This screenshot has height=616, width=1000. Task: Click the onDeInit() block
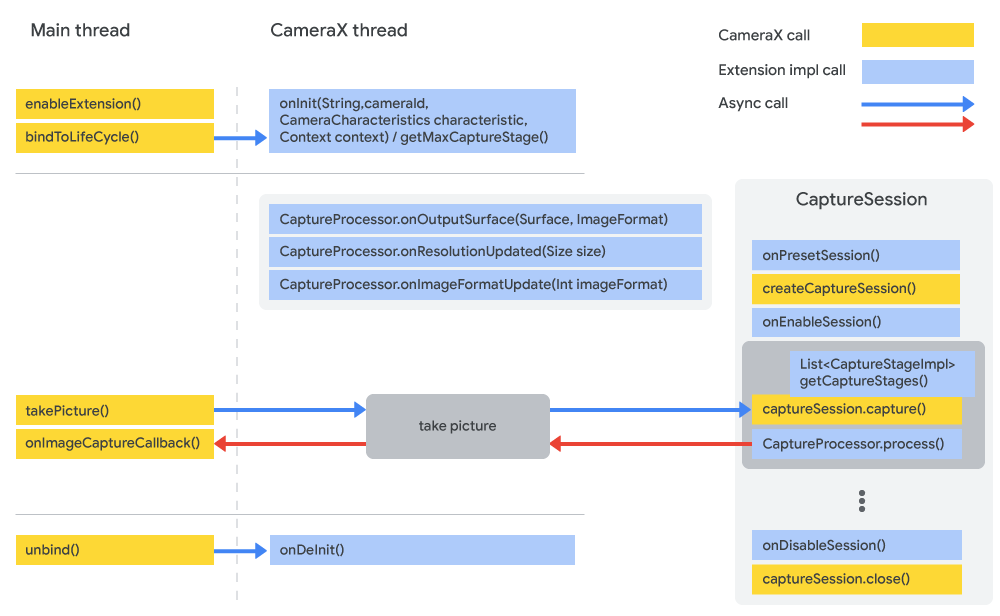(x=422, y=549)
